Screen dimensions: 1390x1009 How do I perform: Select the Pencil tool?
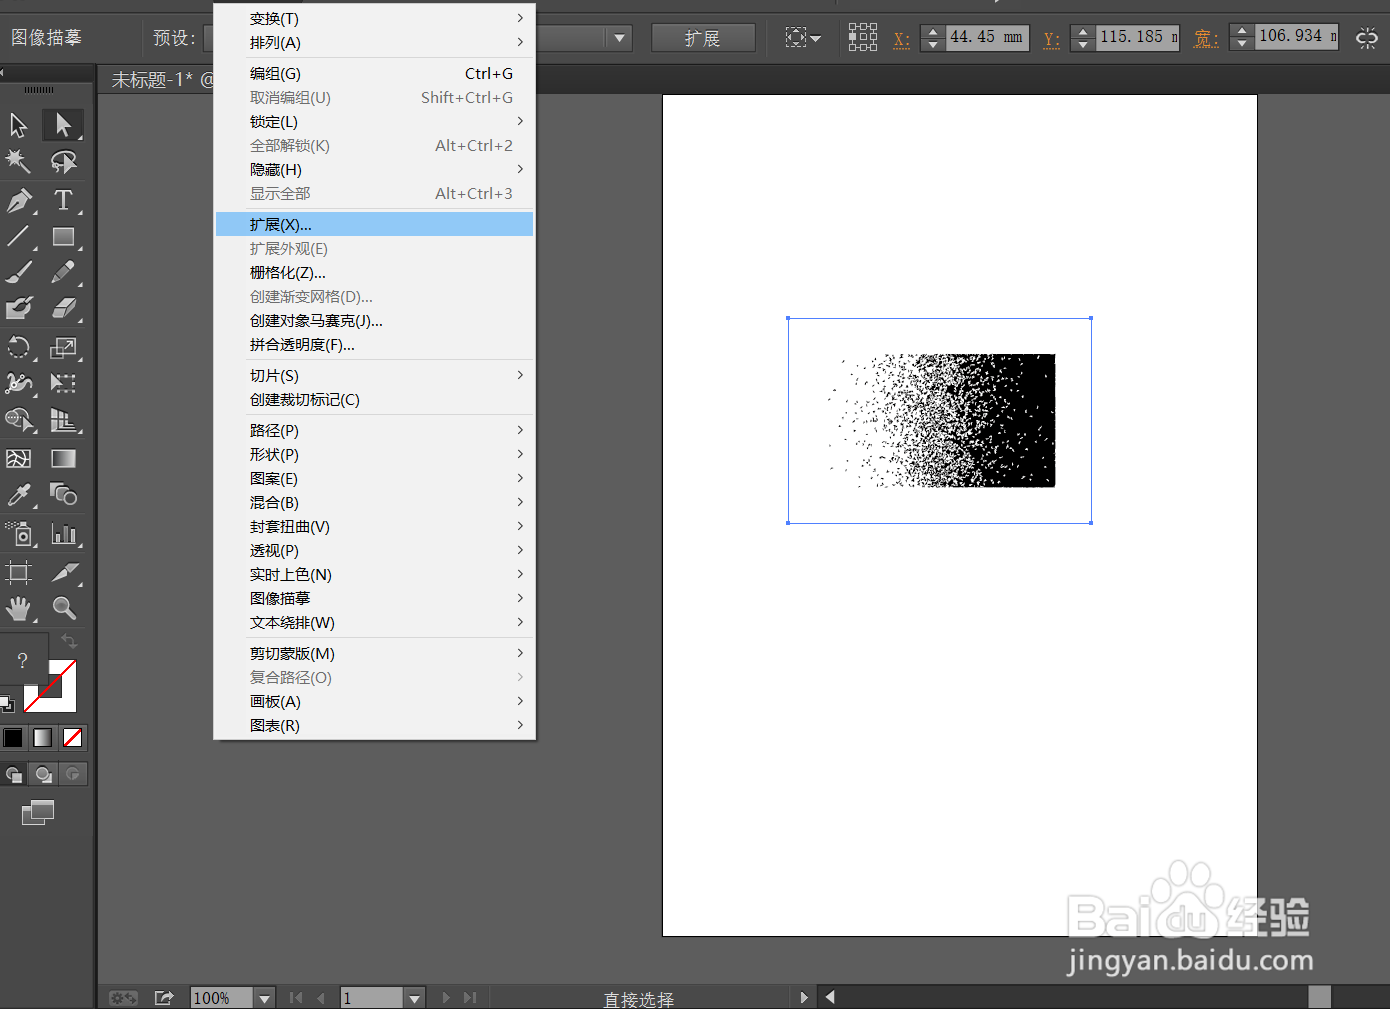(63, 272)
